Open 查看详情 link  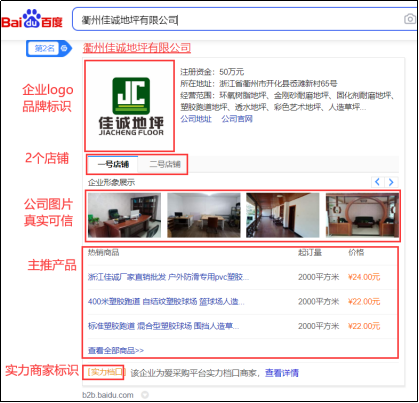[282, 373]
